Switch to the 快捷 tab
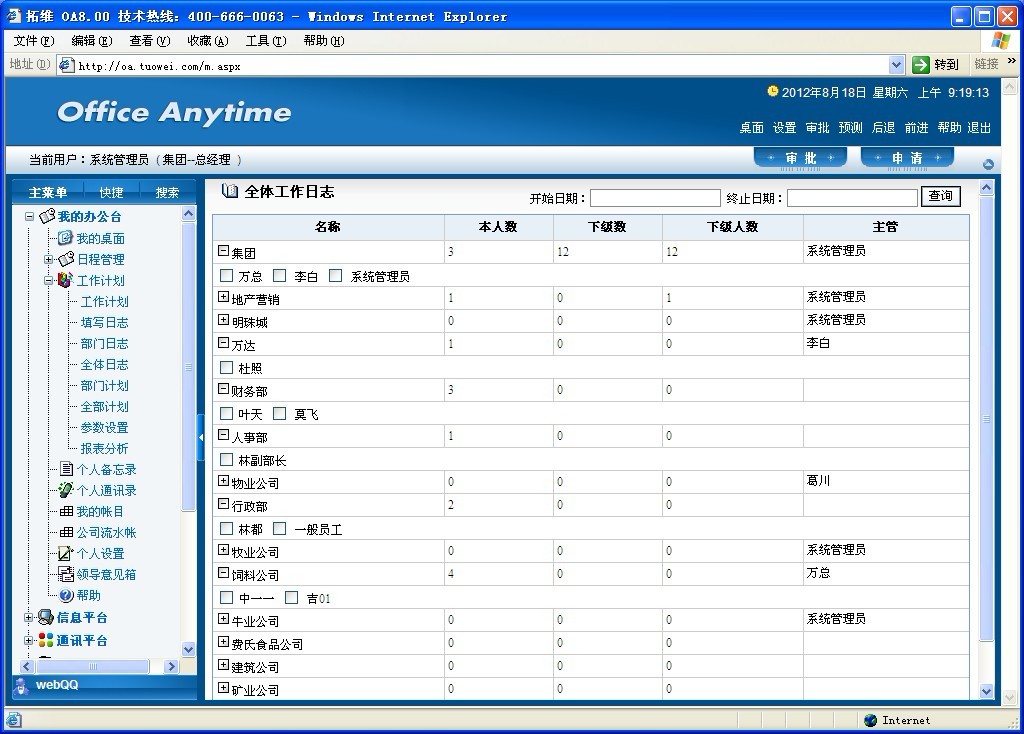1024x734 pixels. click(111, 192)
